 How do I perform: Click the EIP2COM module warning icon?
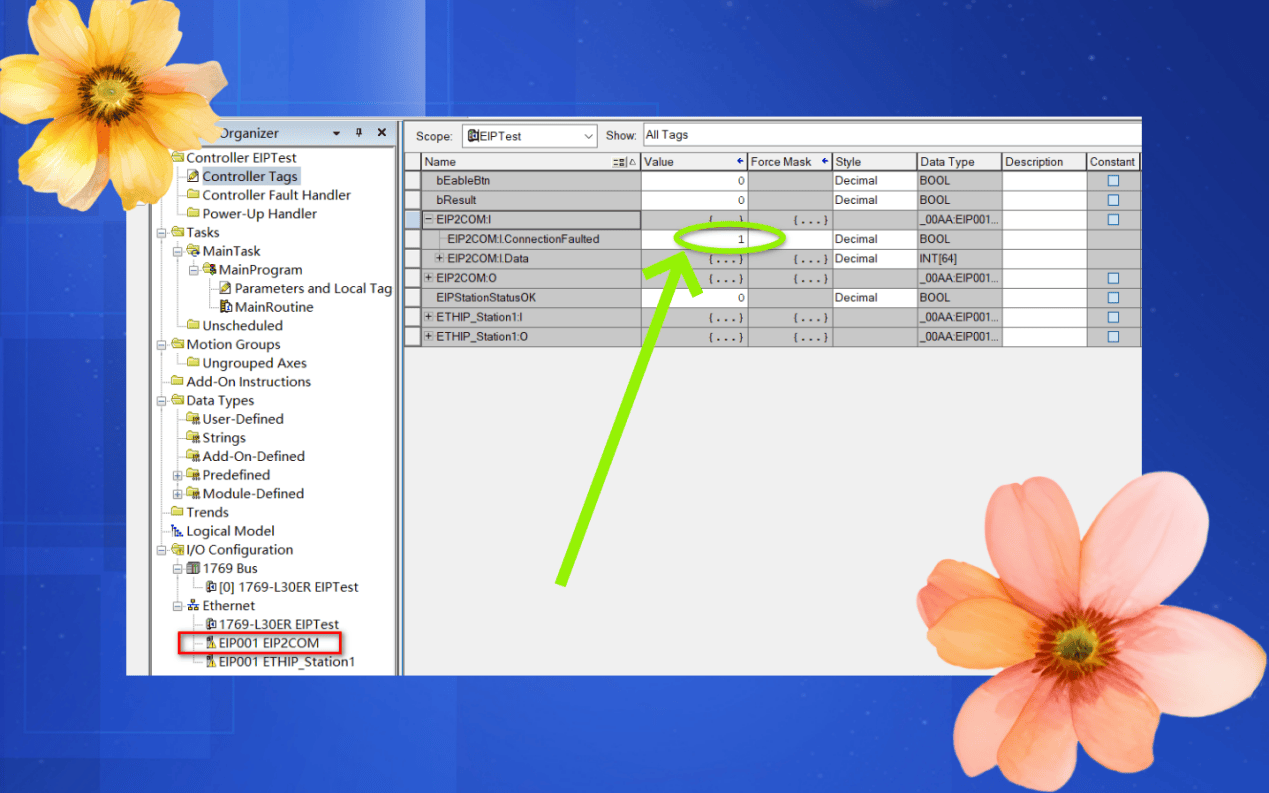pyautogui.click(x=210, y=643)
